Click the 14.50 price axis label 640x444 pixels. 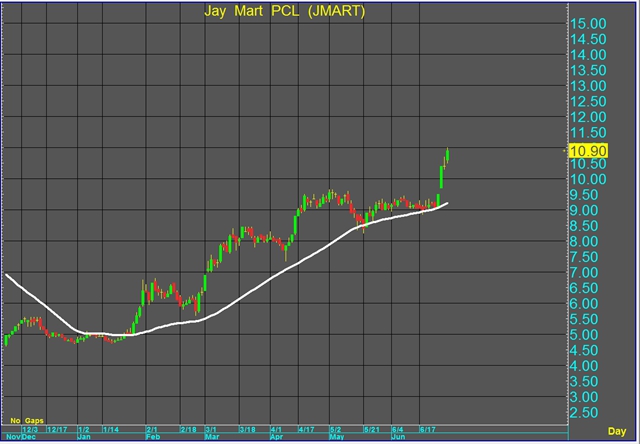coord(588,39)
